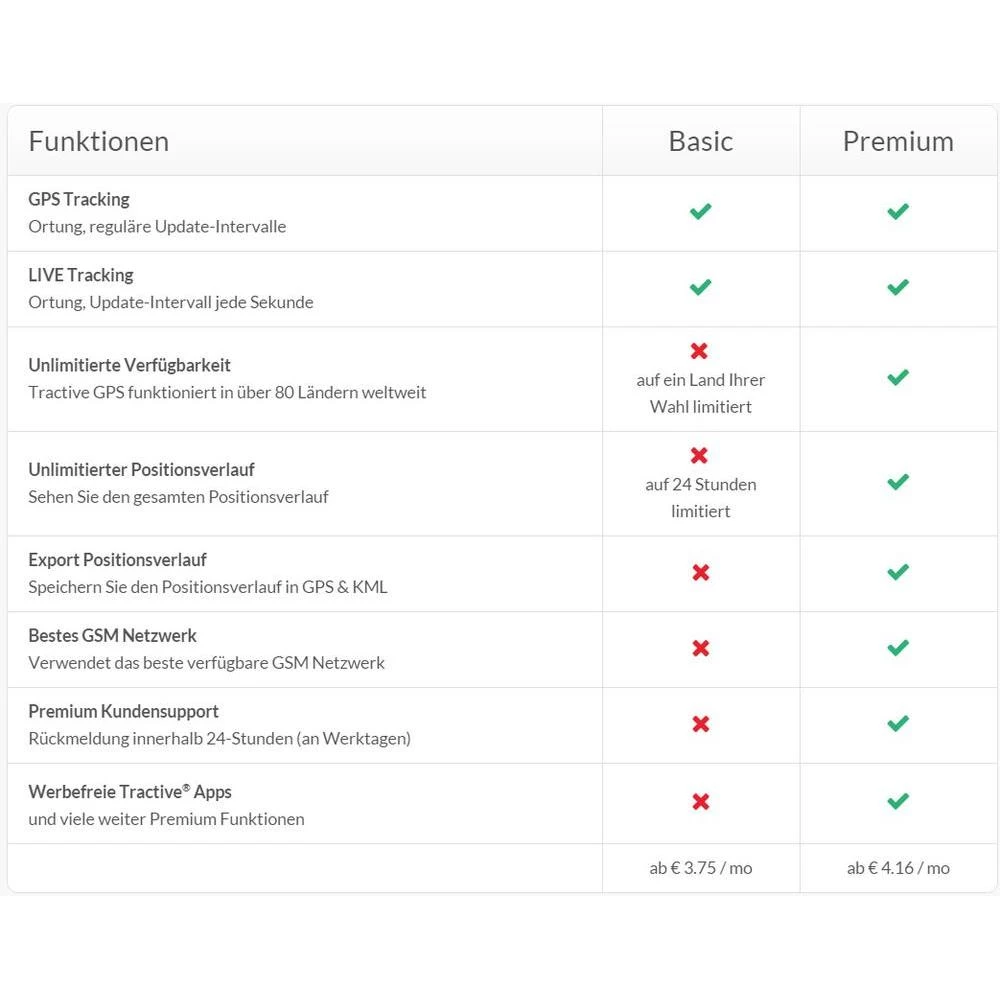Select the Premium column header

898,141
